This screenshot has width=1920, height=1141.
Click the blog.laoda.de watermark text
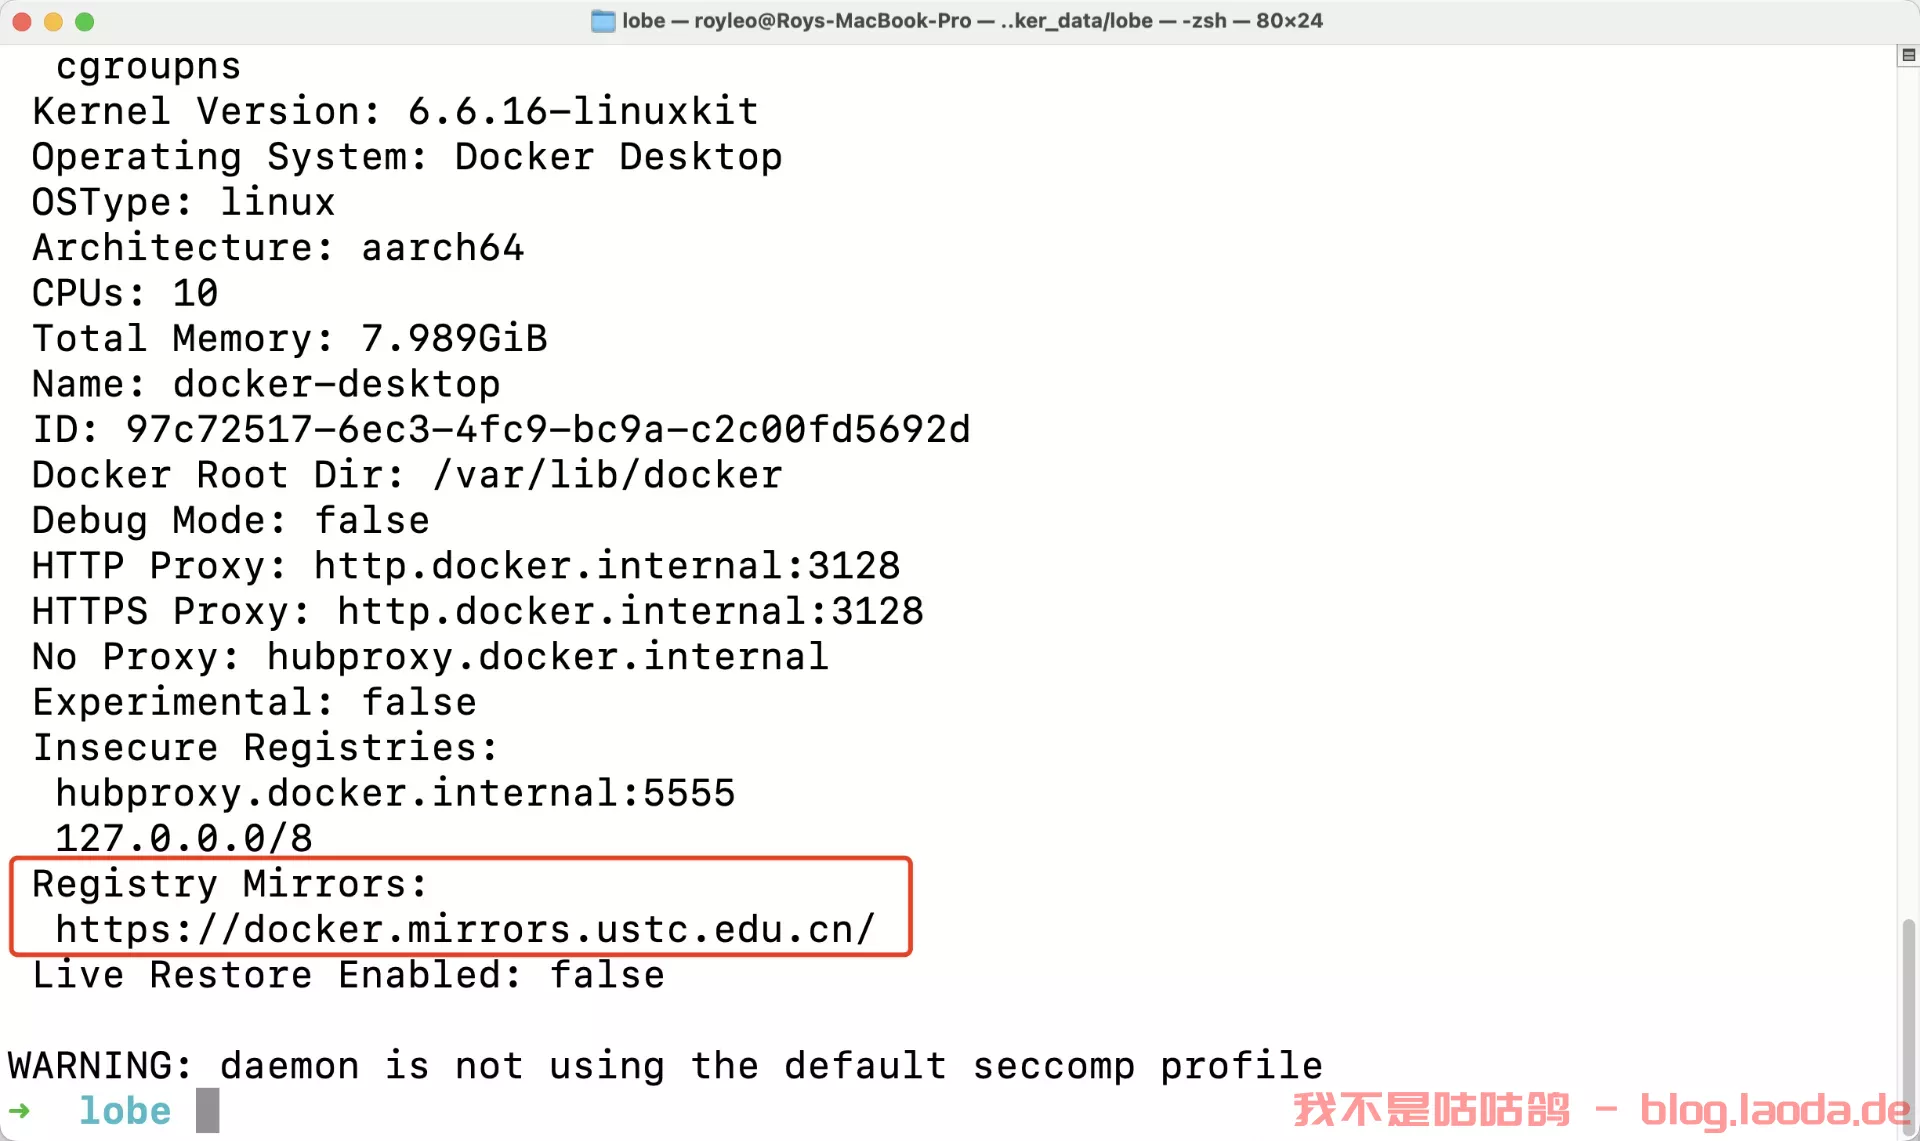tap(1775, 1110)
